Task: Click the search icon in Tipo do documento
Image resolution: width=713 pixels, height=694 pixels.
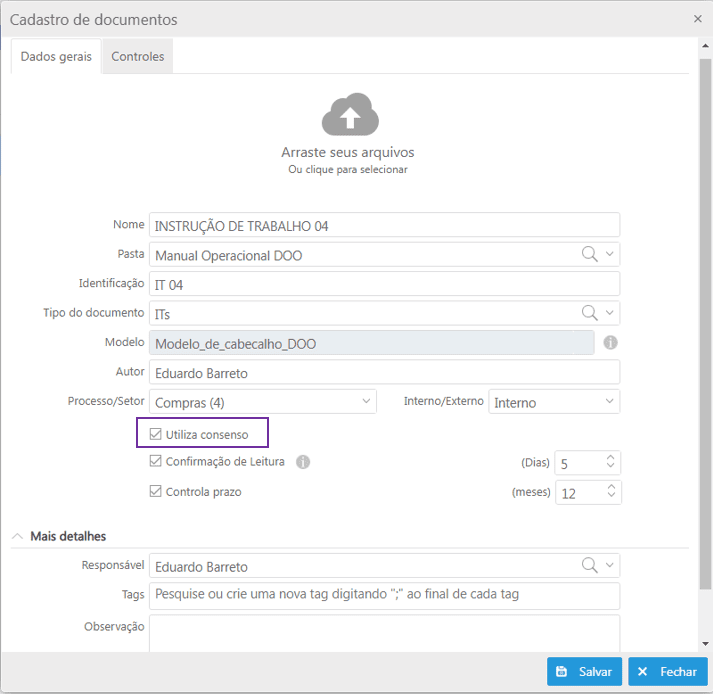Action: [590, 313]
